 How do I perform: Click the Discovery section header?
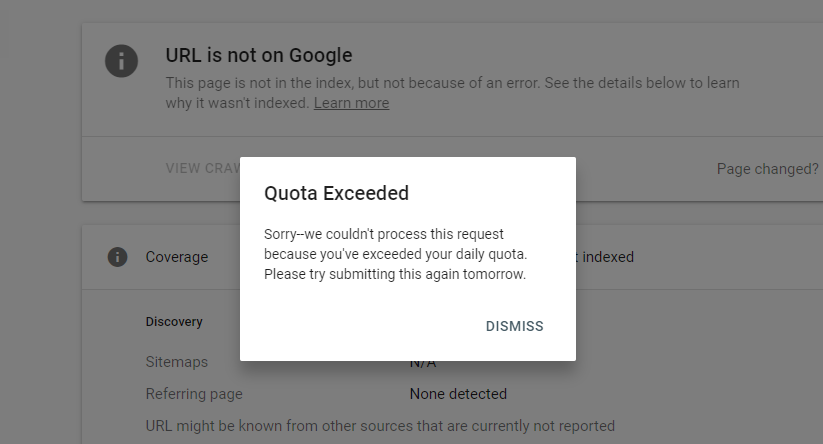point(174,322)
